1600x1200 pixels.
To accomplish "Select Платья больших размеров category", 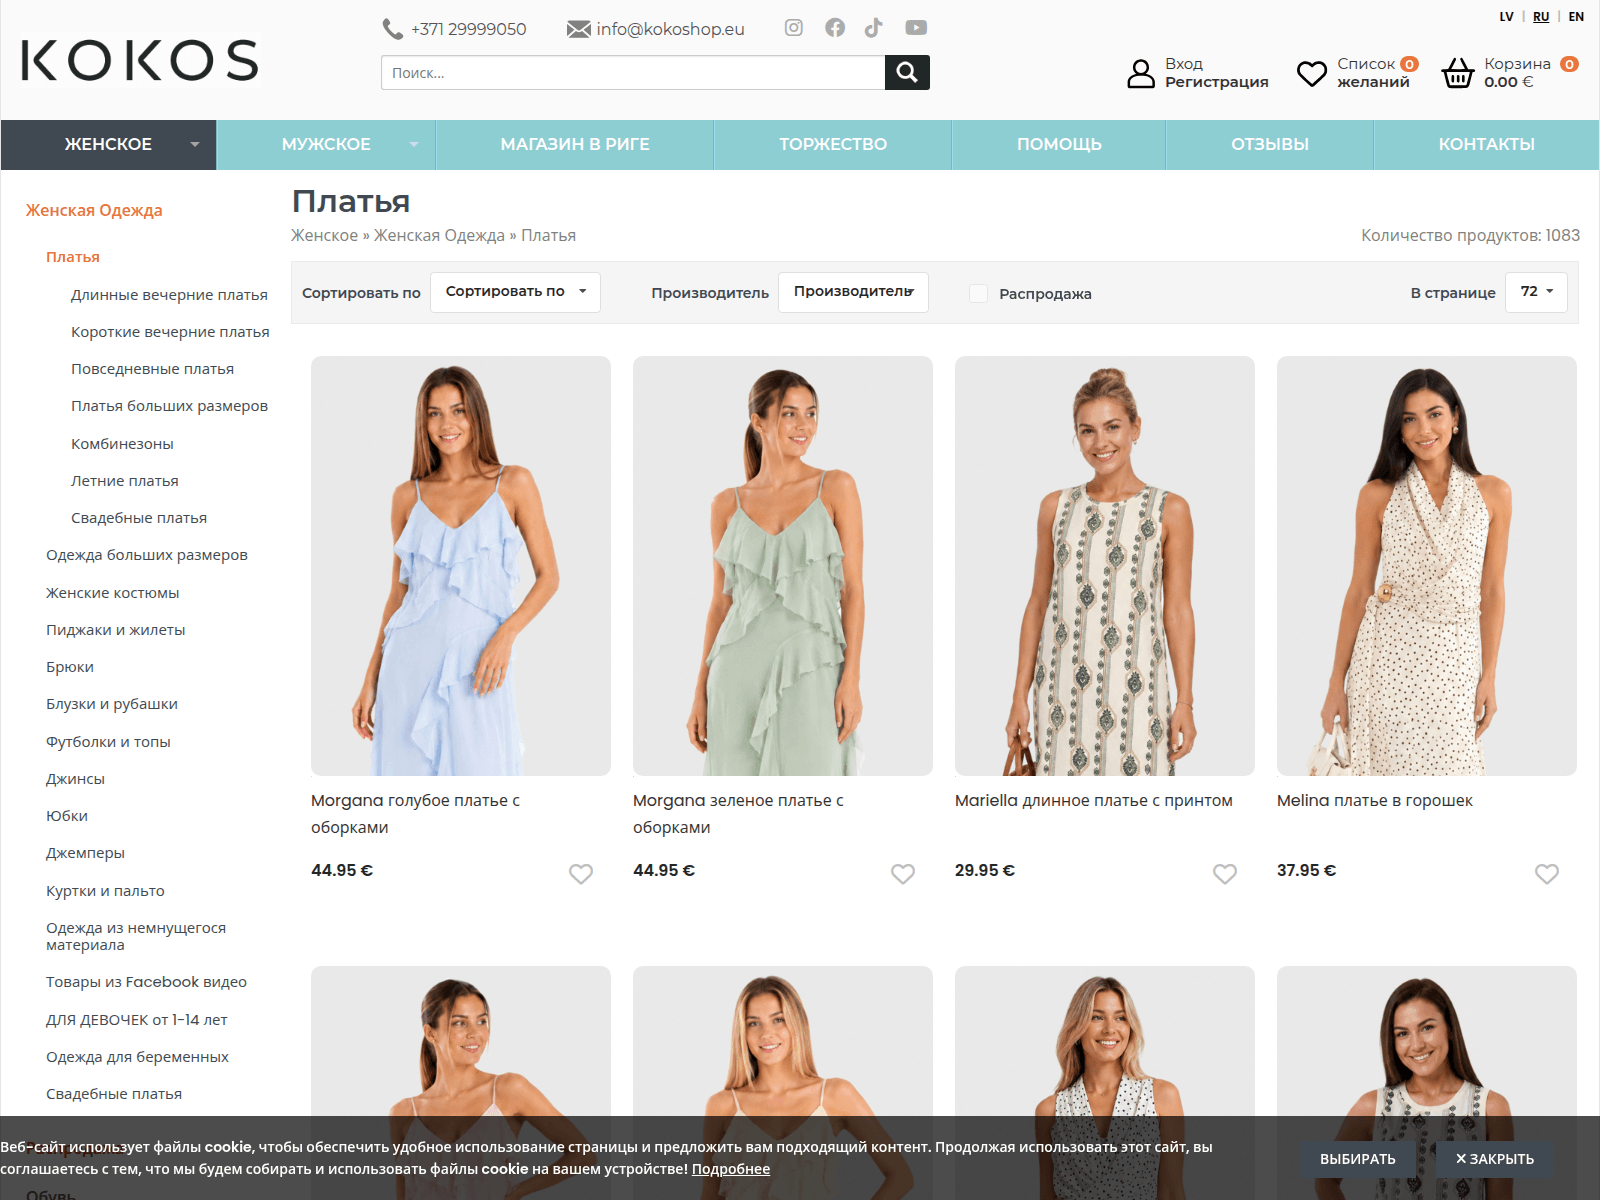I will tap(169, 406).
